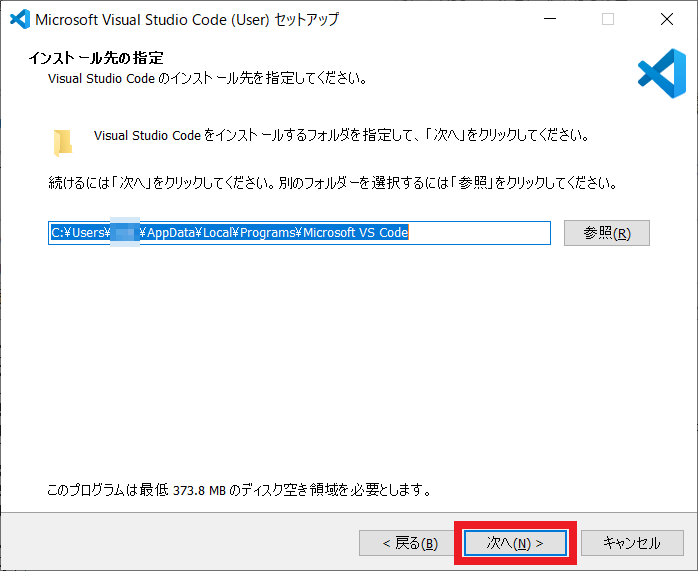Viewport: 698px width, 571px height.
Task: Click the install path input field
Action: click(299, 233)
